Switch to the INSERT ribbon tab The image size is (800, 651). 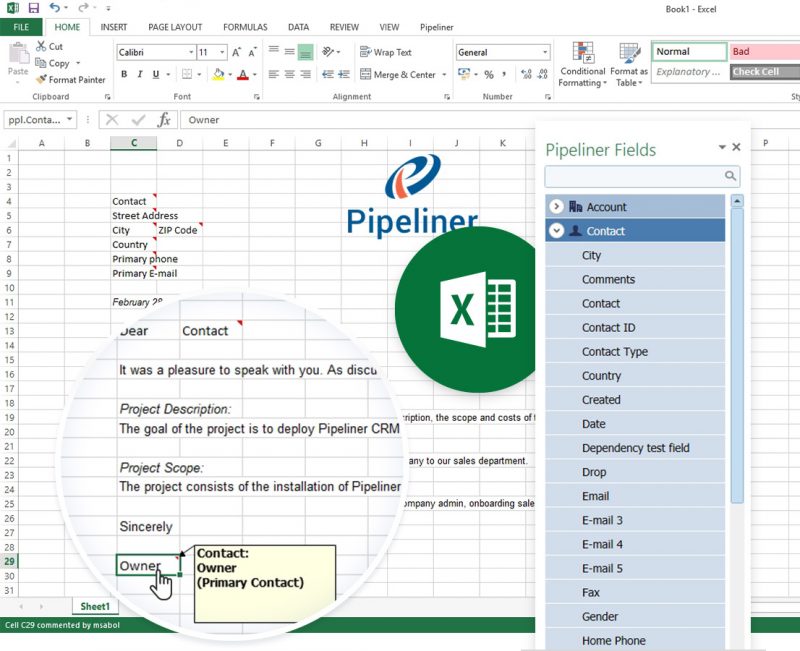pos(114,27)
